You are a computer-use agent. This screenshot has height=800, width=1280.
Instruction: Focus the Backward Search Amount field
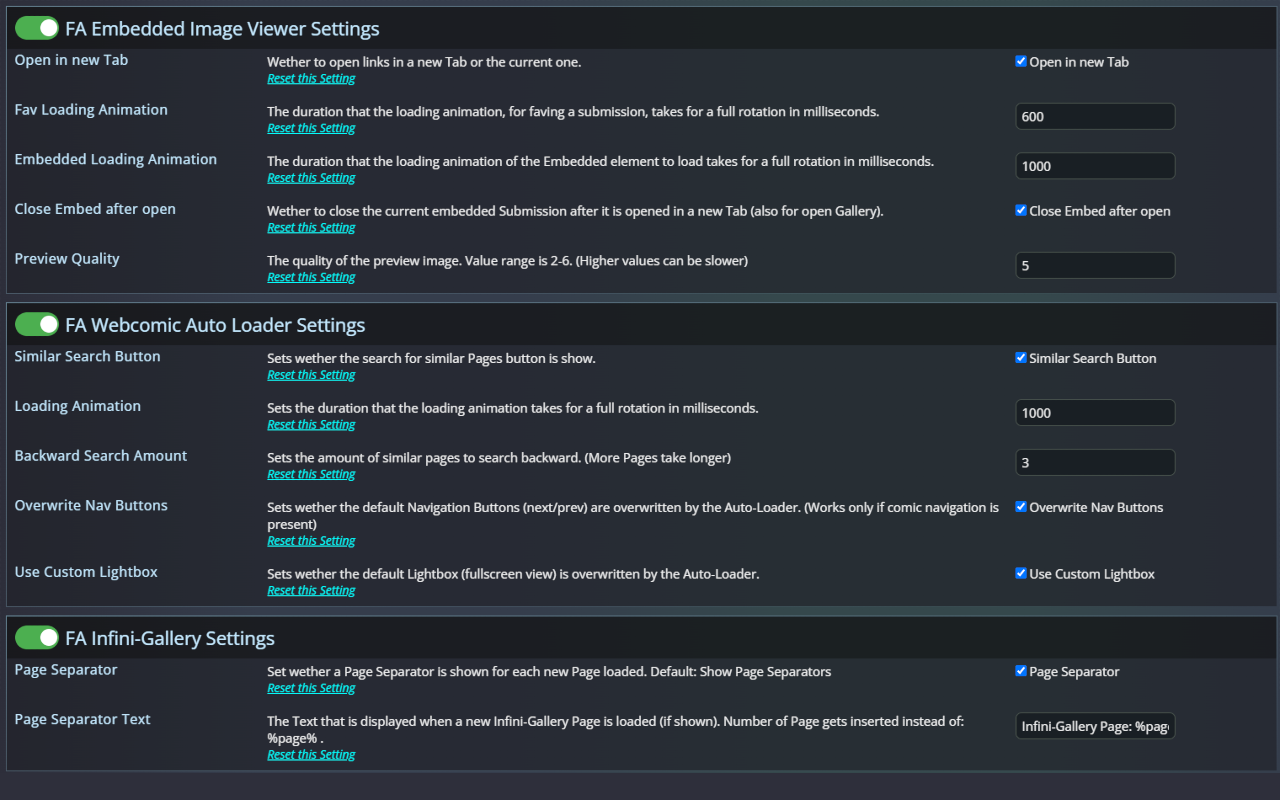click(1095, 462)
